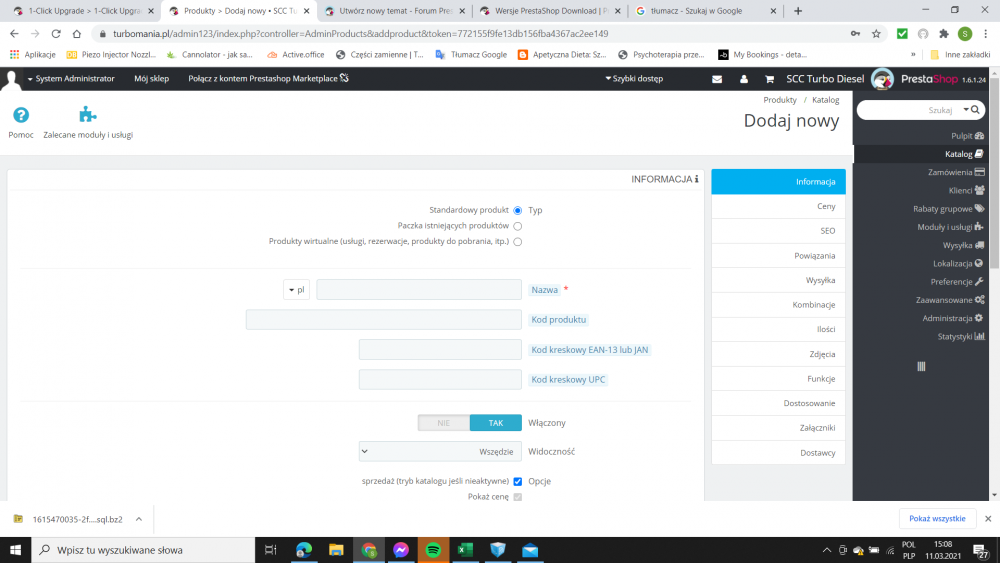Viewport: 1000px width, 563px height.
Task: Reload the page in Chrome
Action: 56,34
